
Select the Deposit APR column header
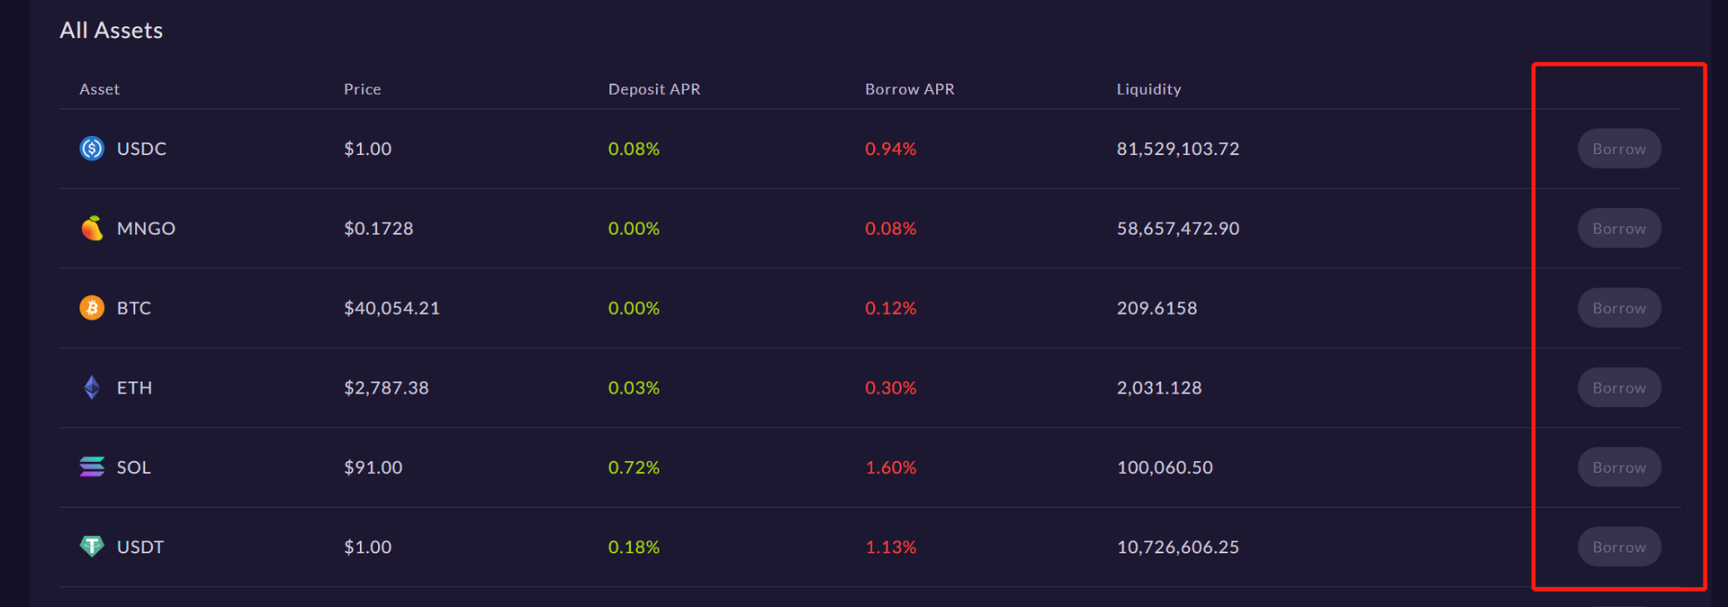[x=654, y=89]
